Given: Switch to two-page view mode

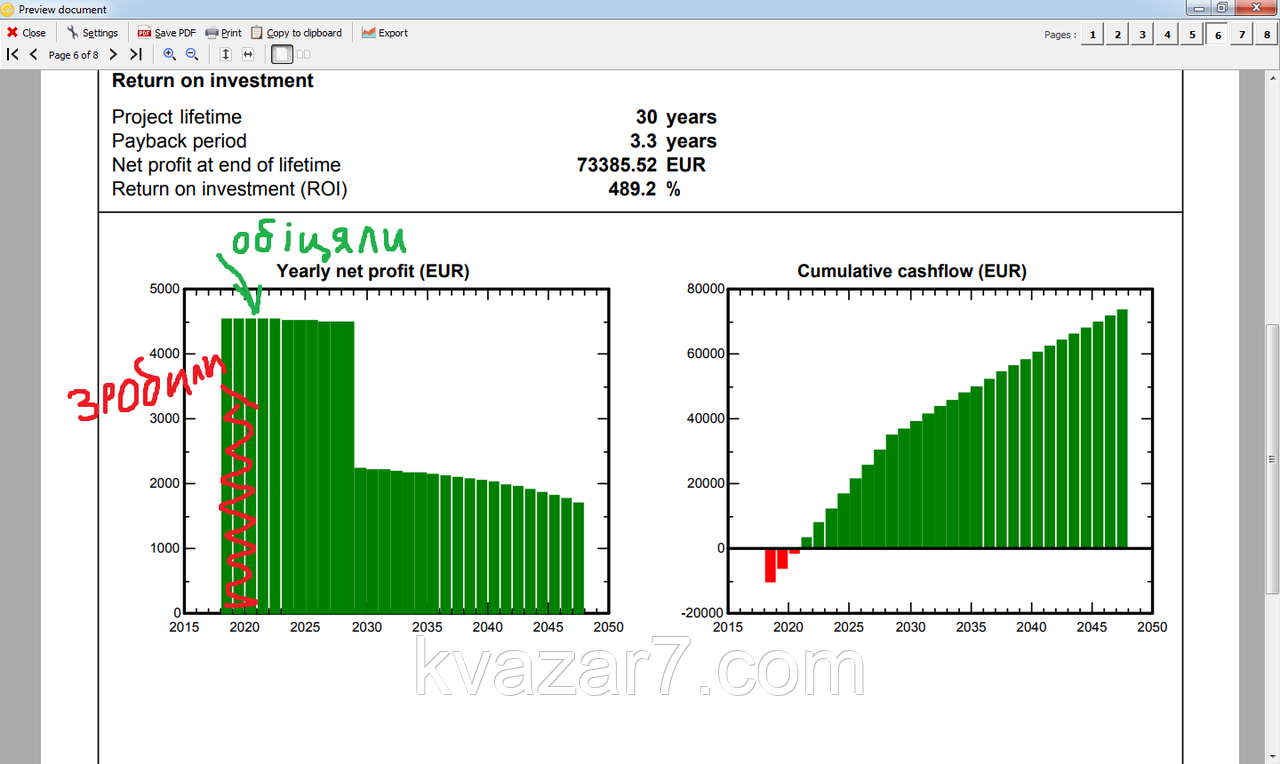Looking at the screenshot, I should 303,54.
